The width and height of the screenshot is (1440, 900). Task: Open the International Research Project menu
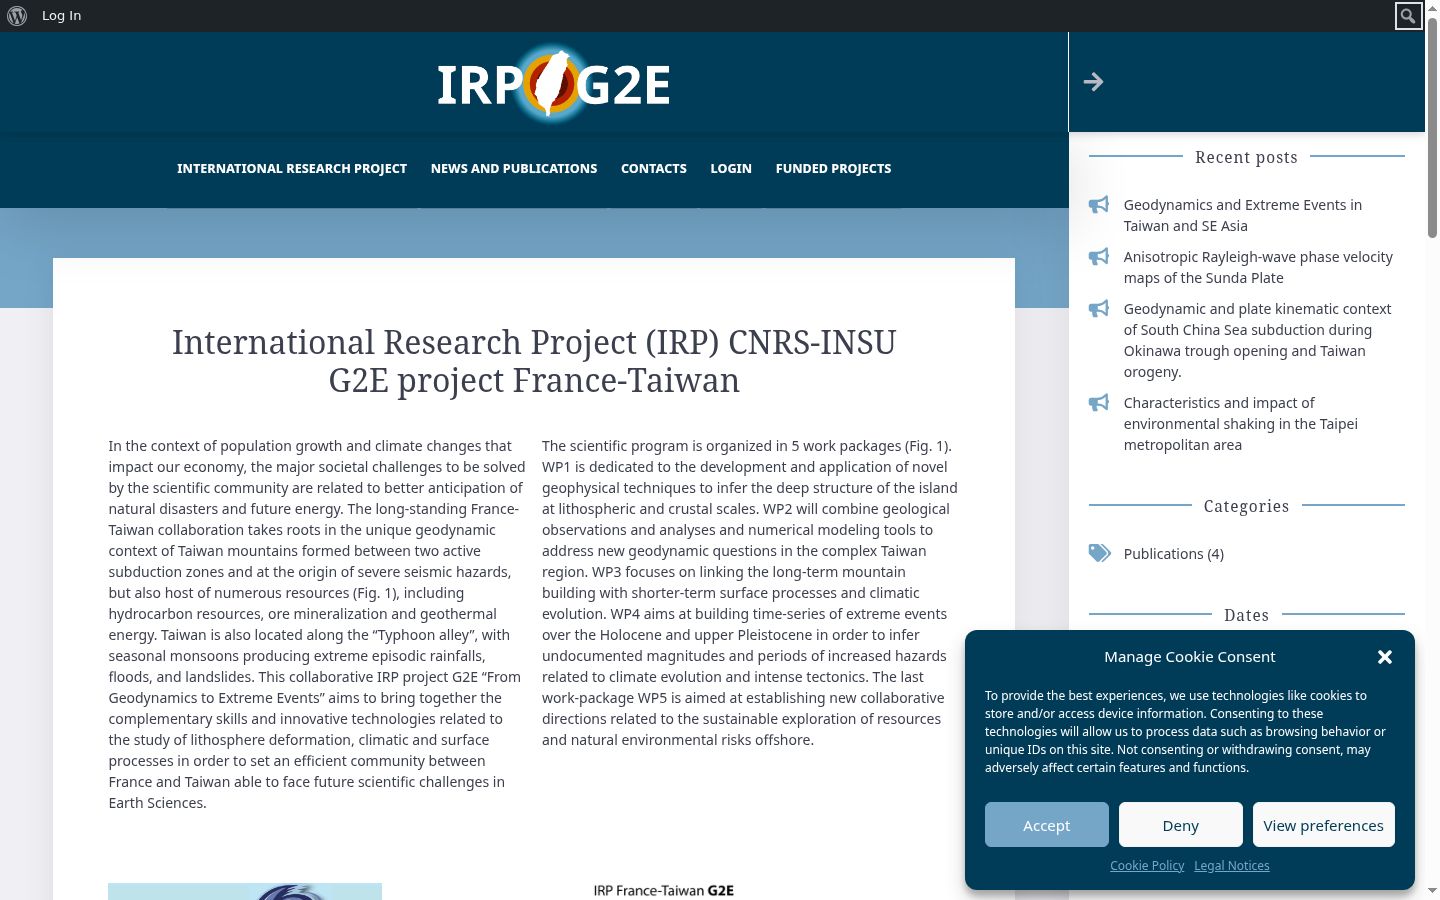click(292, 168)
